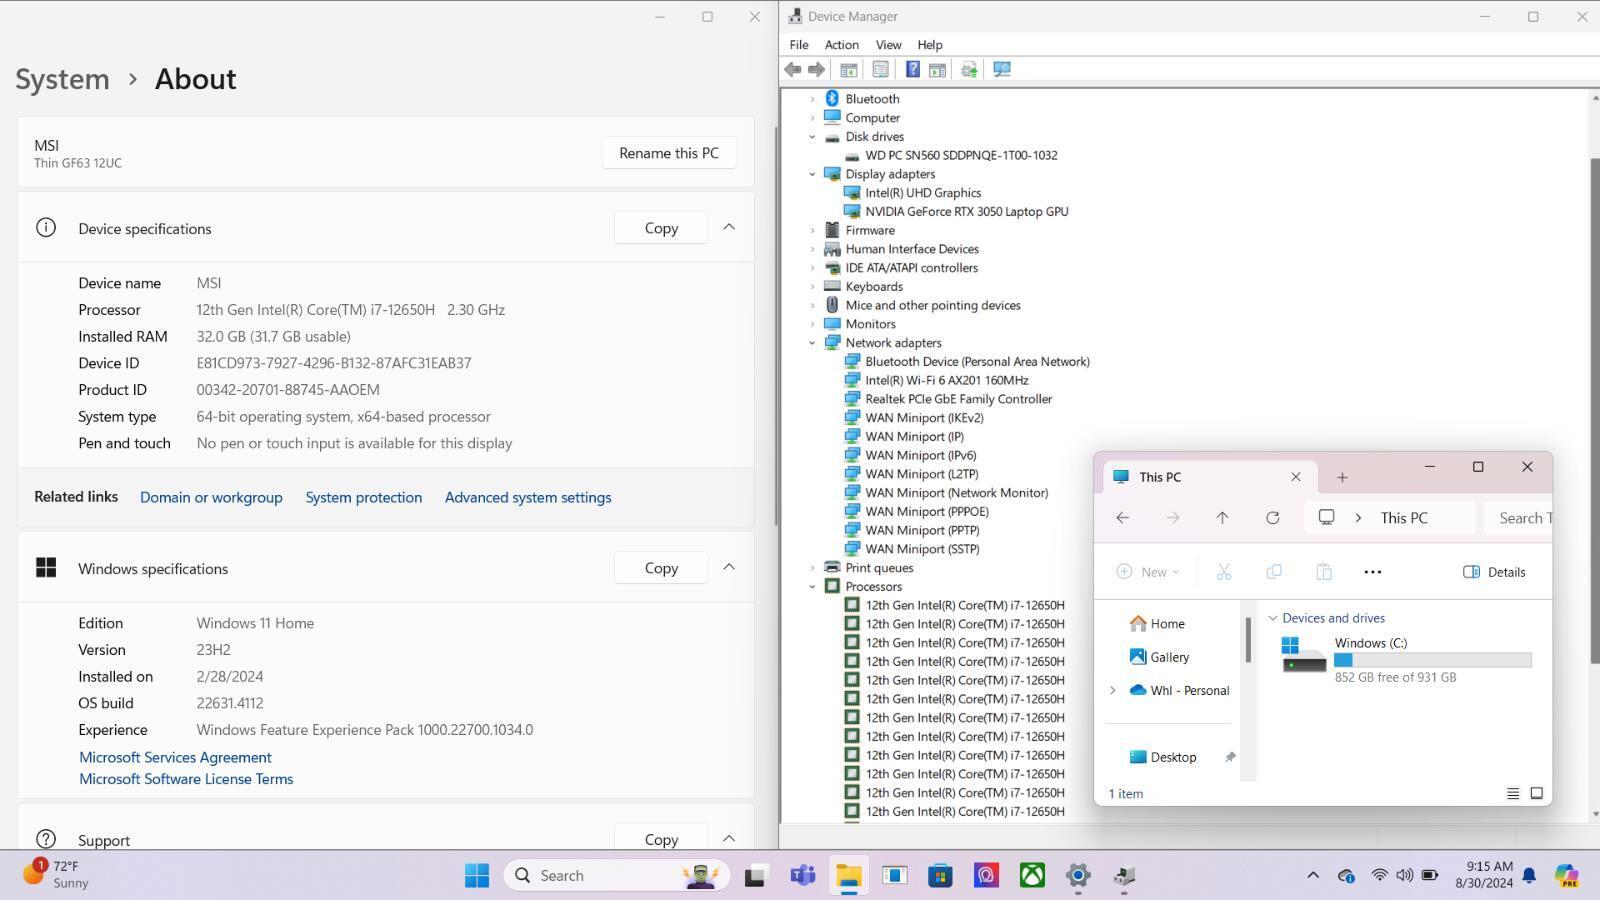Collapse the Device specifications section
1600x900 pixels.
pyautogui.click(x=729, y=228)
